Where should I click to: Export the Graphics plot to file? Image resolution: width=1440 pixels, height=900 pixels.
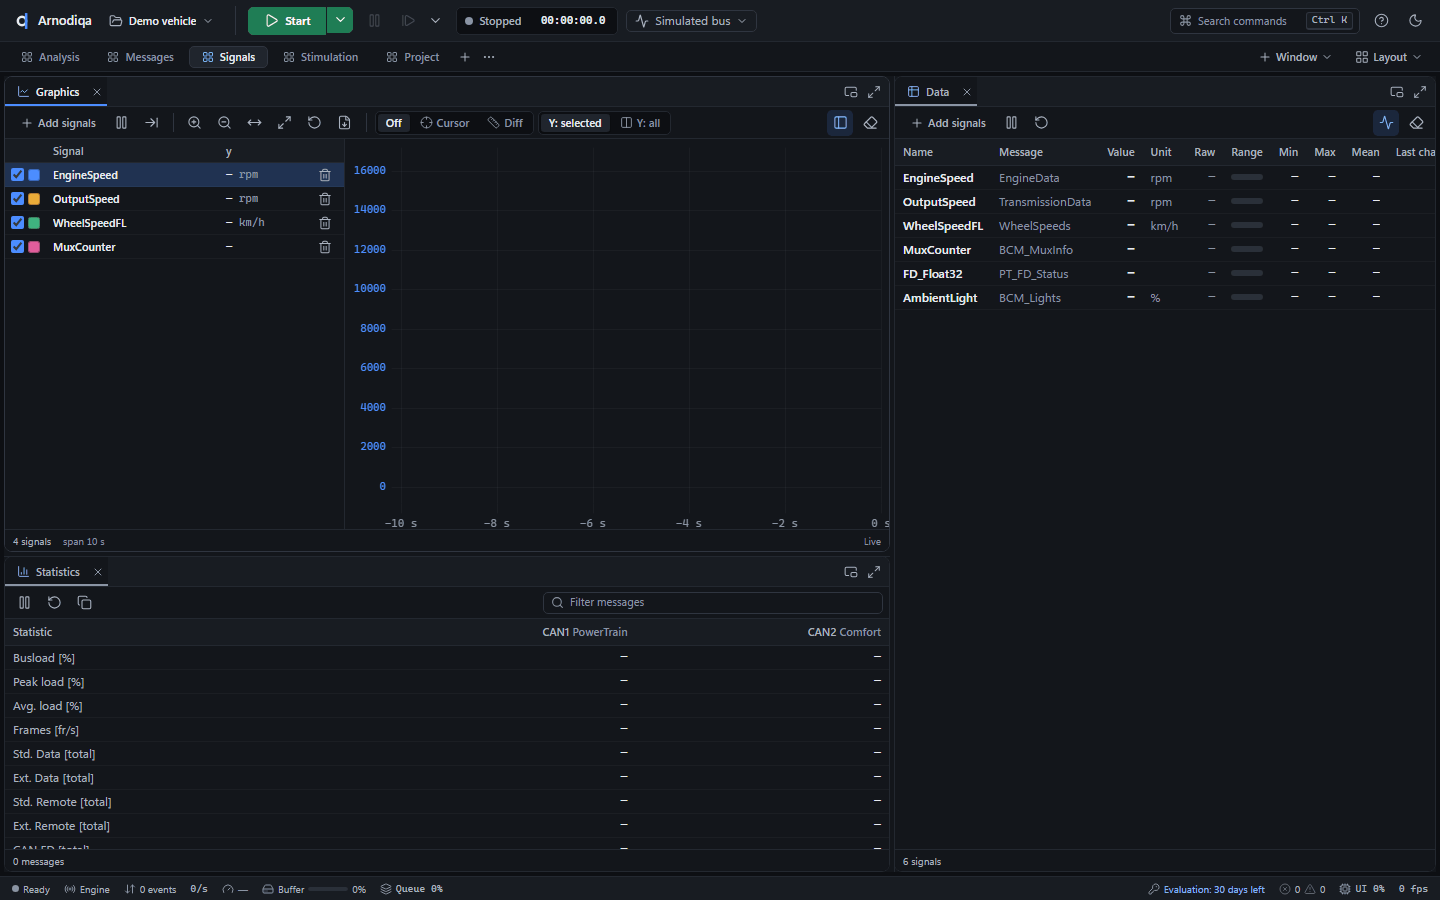344,123
